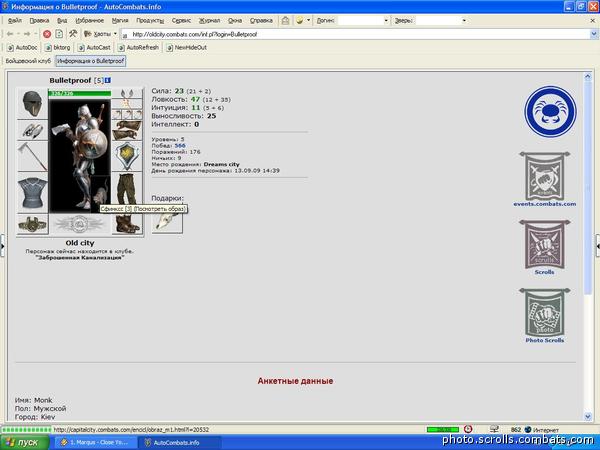Open the helmet equipment slot
This screenshot has width=600, height=450.
coord(32,104)
